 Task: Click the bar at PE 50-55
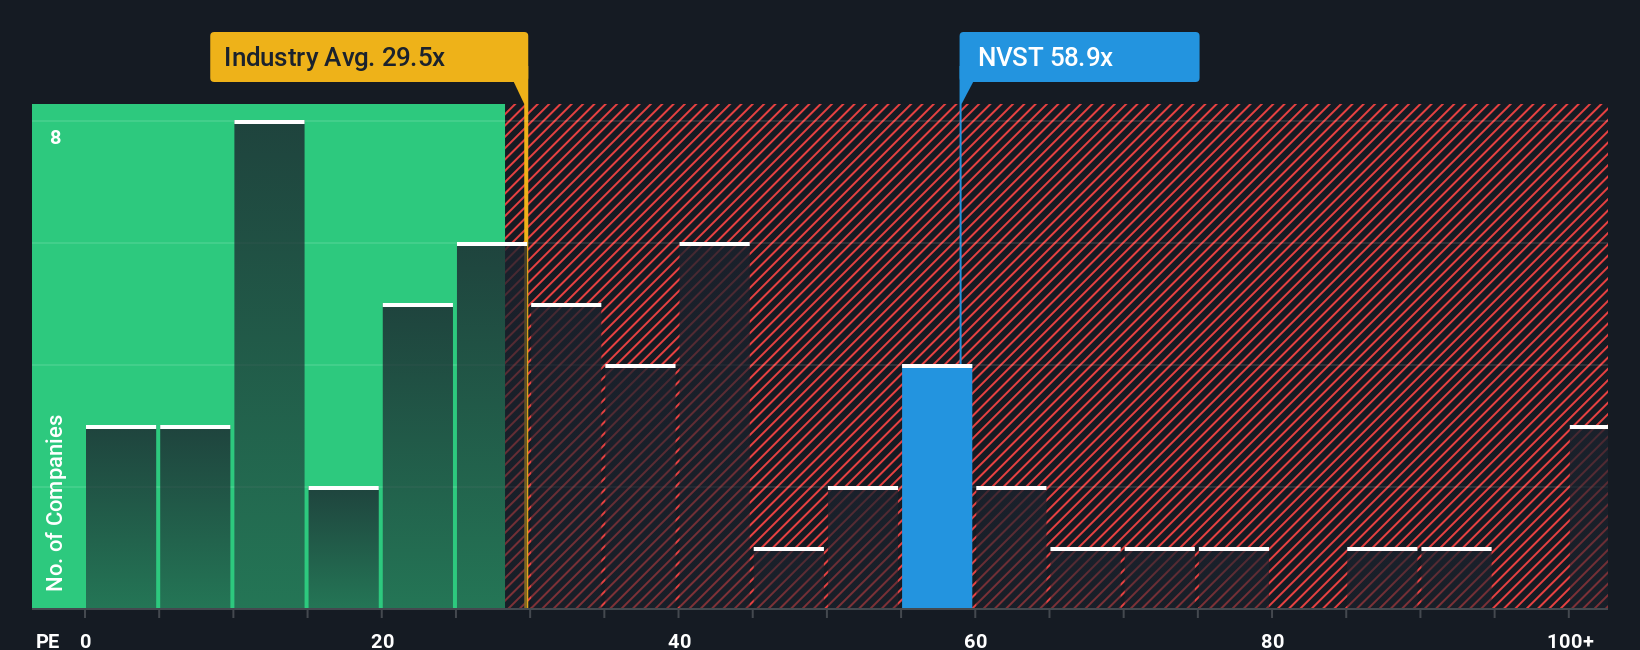[863, 547]
